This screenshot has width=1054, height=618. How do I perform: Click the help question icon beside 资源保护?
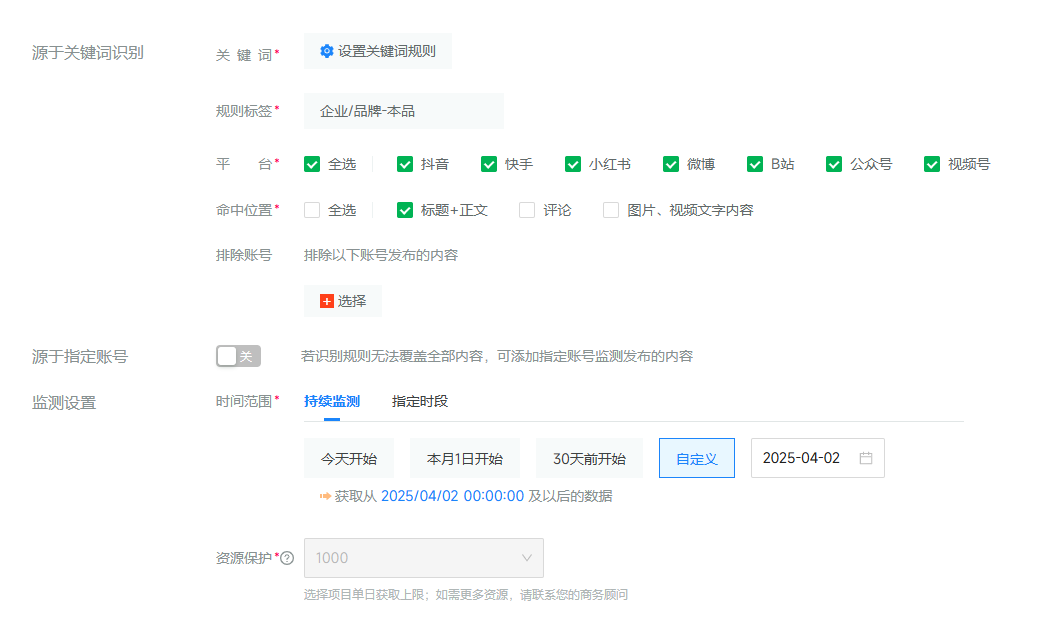point(287,558)
